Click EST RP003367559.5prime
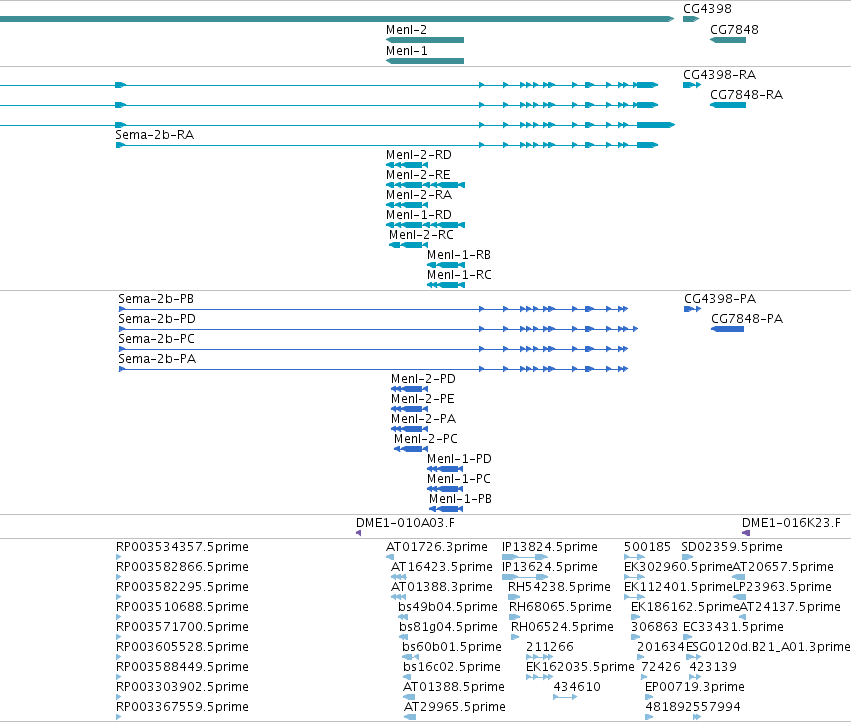The image size is (851, 722). [x=119, y=717]
